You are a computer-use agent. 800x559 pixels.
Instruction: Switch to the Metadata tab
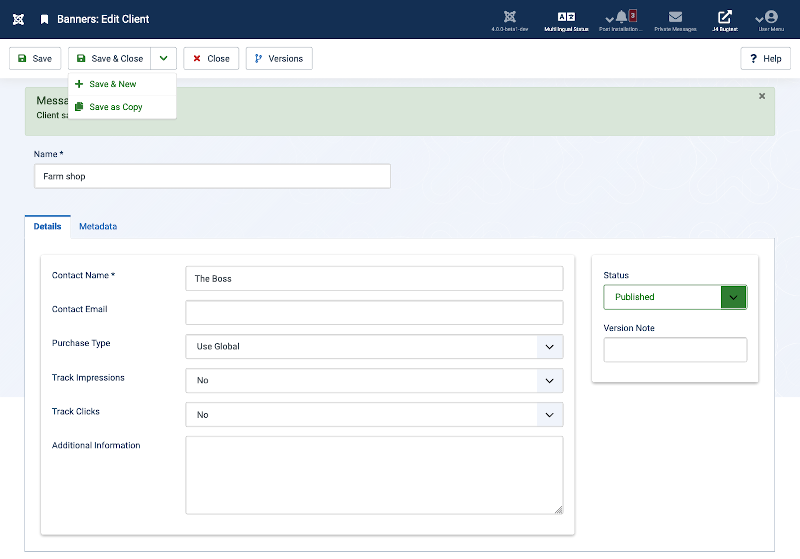[98, 227]
